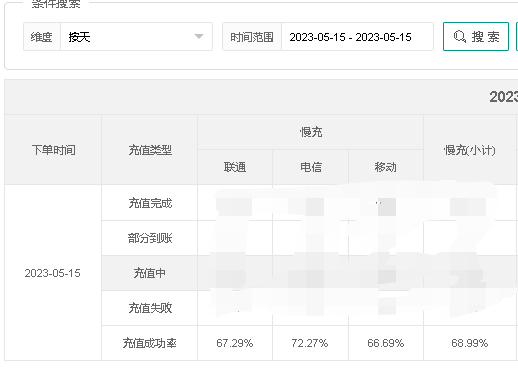The height and width of the screenshot is (371, 518).
Task: Click the 充值失败 row label
Action: coord(150,308)
